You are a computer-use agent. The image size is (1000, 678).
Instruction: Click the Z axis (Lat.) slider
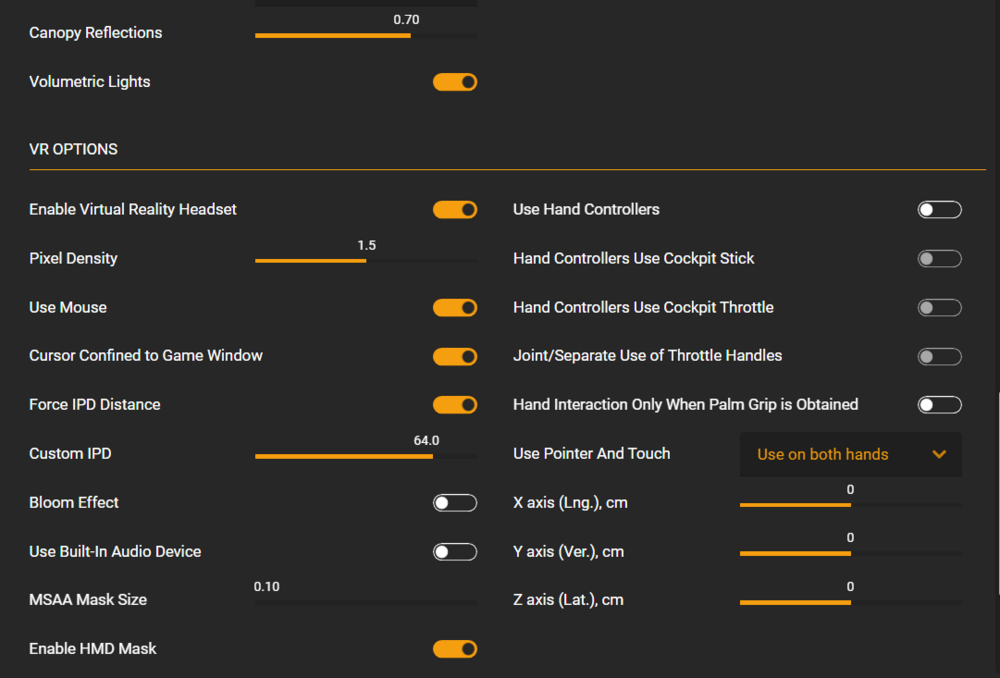click(x=851, y=602)
